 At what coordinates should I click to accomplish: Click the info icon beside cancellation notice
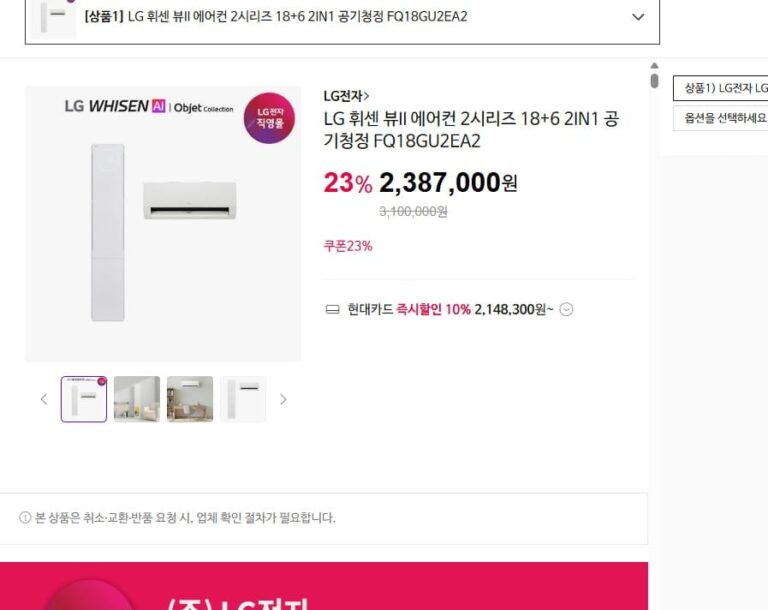25,517
